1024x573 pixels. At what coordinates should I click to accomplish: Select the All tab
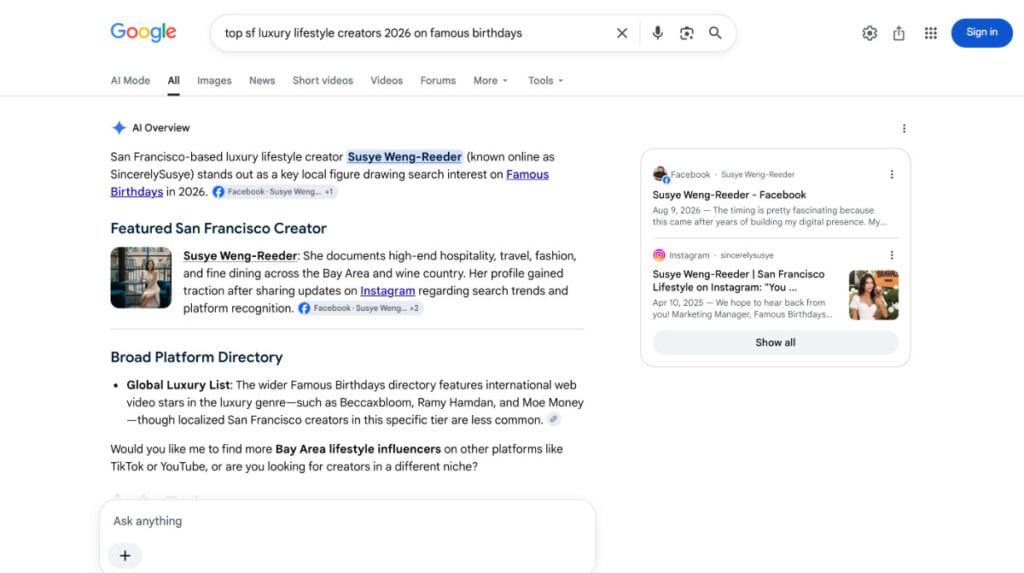(x=173, y=80)
